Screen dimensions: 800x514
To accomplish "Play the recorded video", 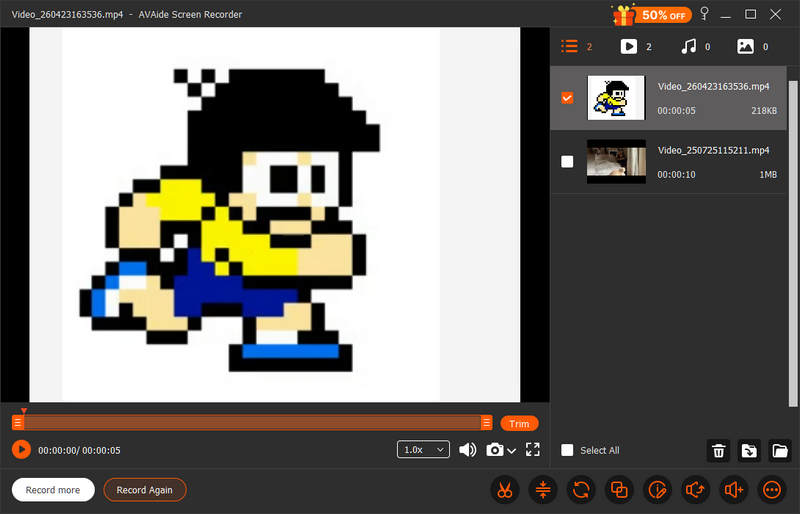I will coord(21,450).
